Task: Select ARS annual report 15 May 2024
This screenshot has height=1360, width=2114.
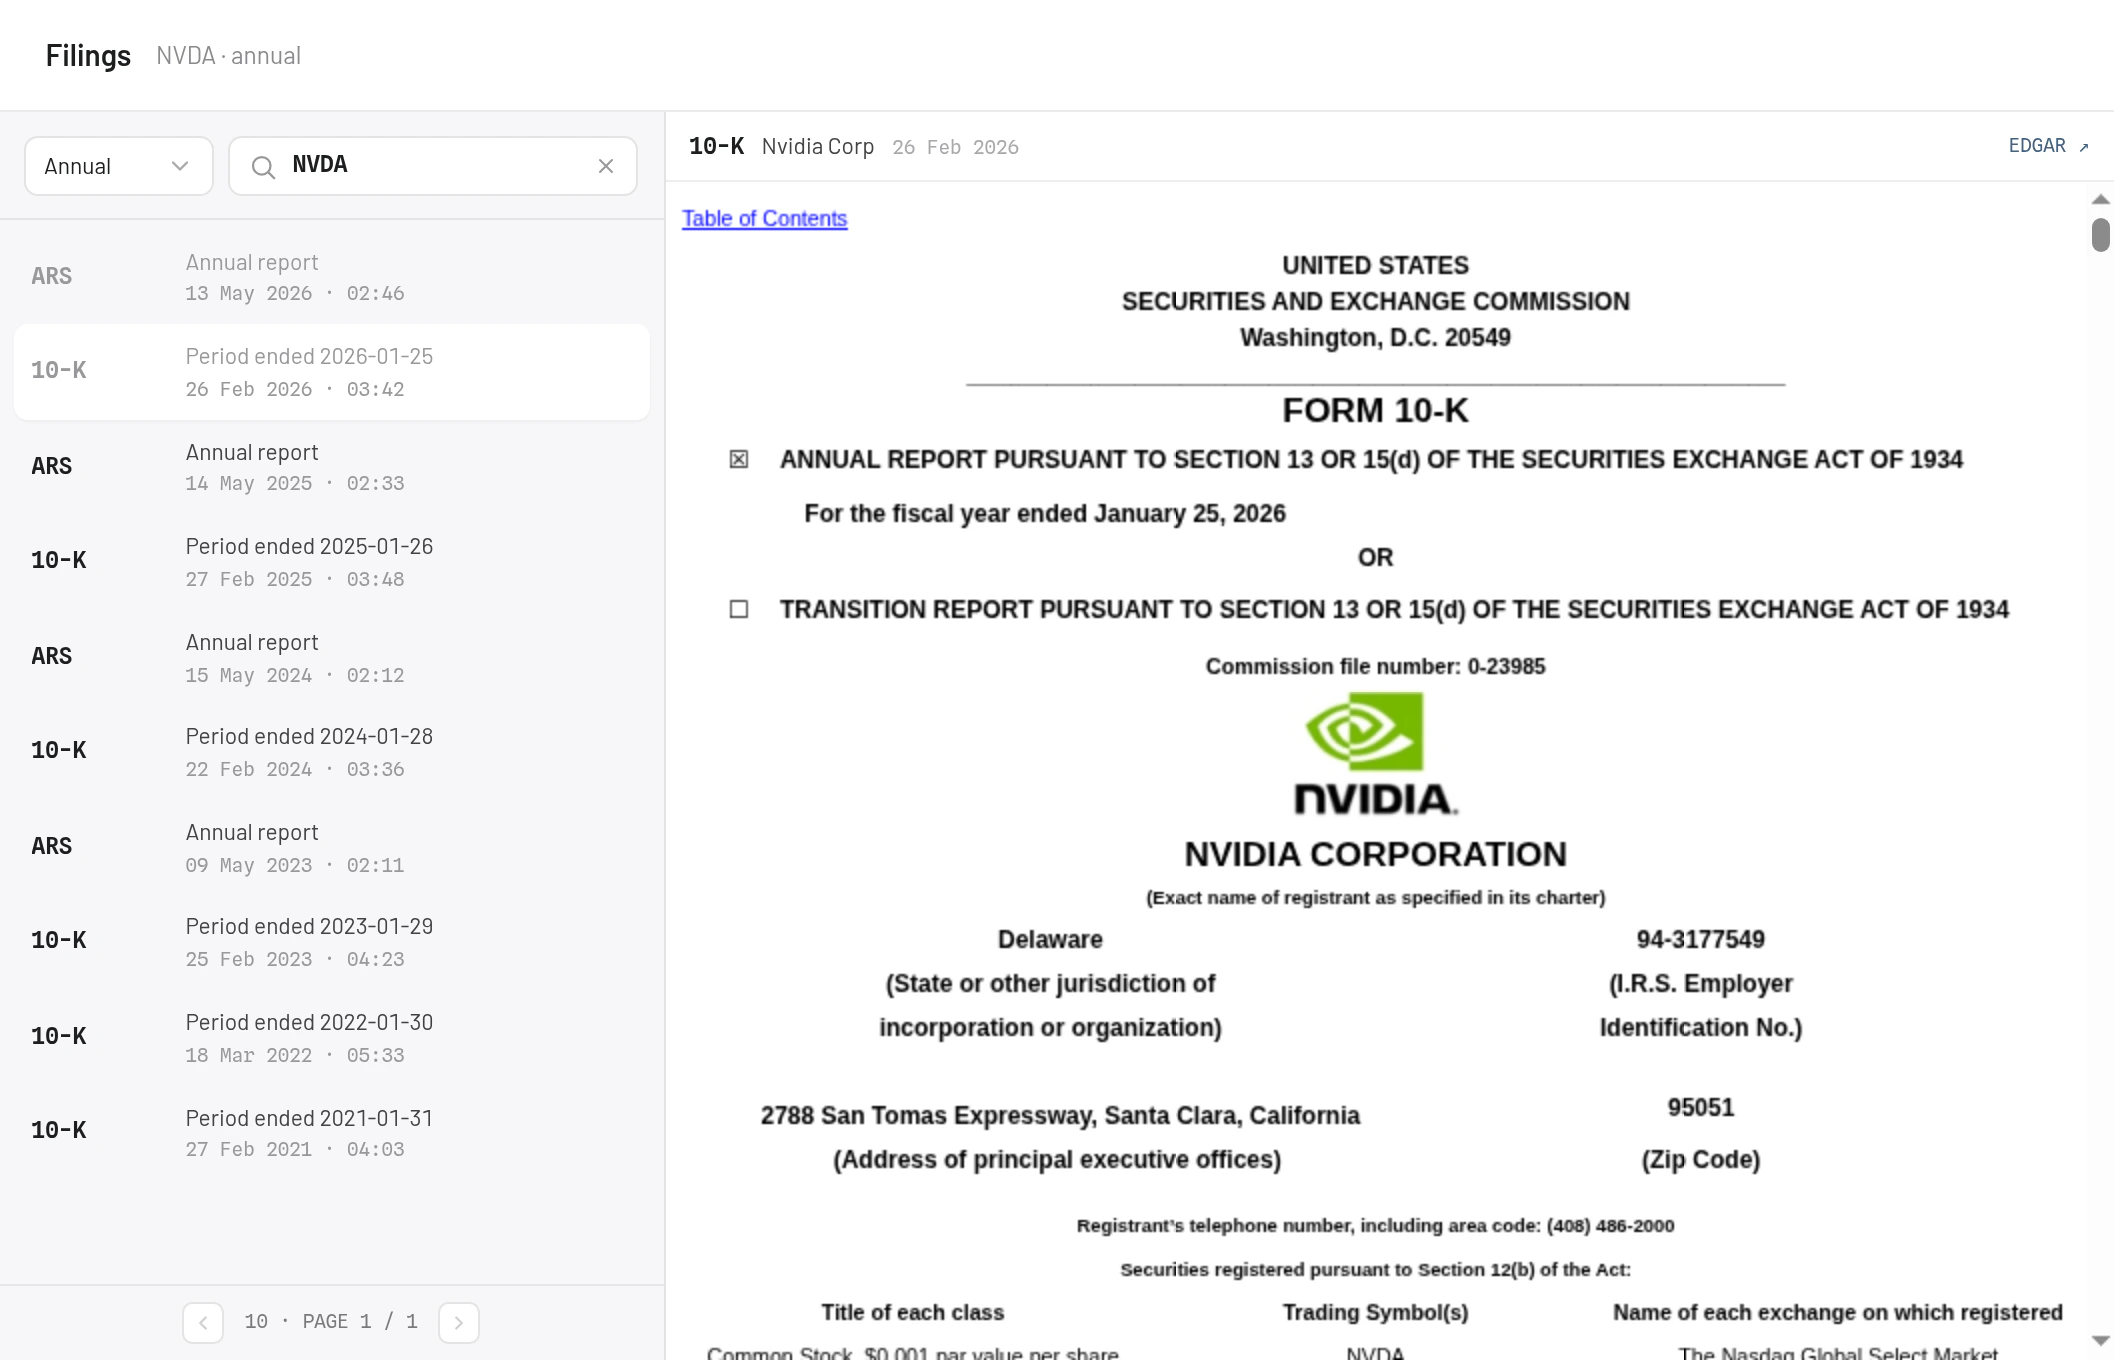Action: (332, 657)
